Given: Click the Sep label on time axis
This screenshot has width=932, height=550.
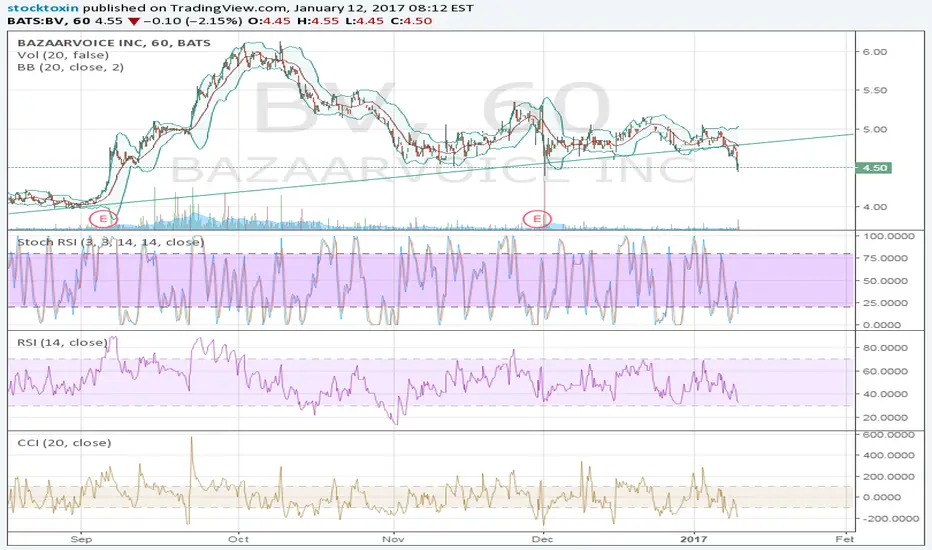Looking at the screenshot, I should coord(81,539).
